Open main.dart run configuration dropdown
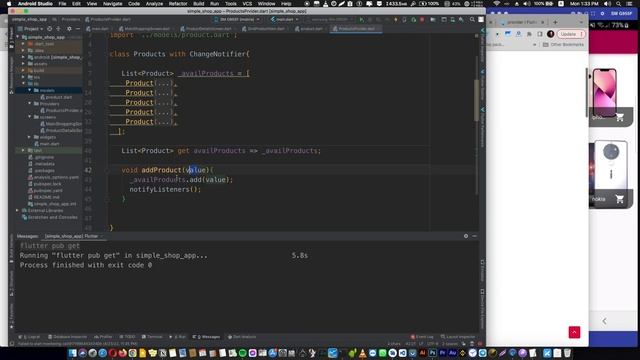Image resolution: width=640 pixels, height=360 pixels. pyautogui.click(x=284, y=19)
